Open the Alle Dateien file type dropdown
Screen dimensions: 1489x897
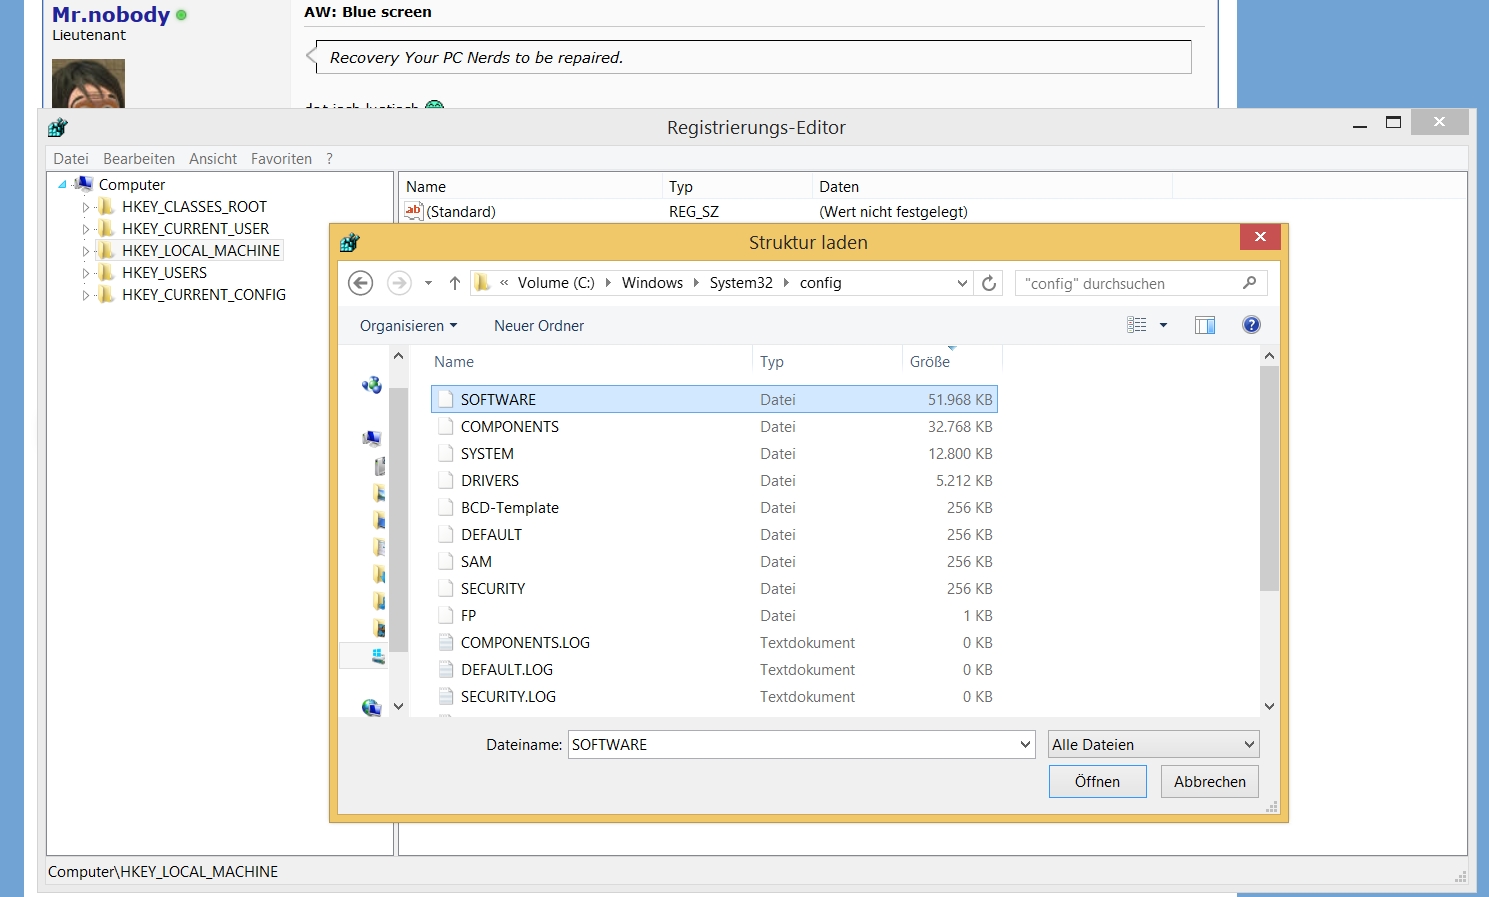(x=1153, y=744)
